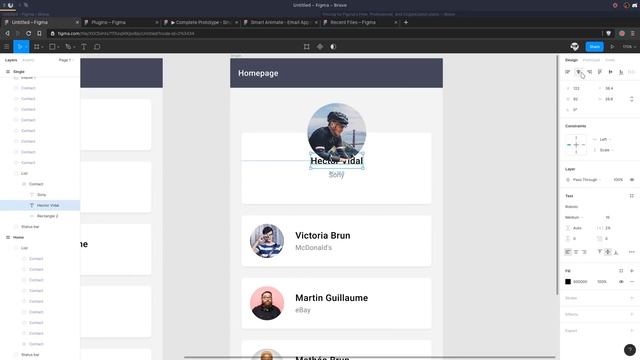Open vertical constraint Scale dropdown
The height and width of the screenshot is (360, 640).
[604, 150]
